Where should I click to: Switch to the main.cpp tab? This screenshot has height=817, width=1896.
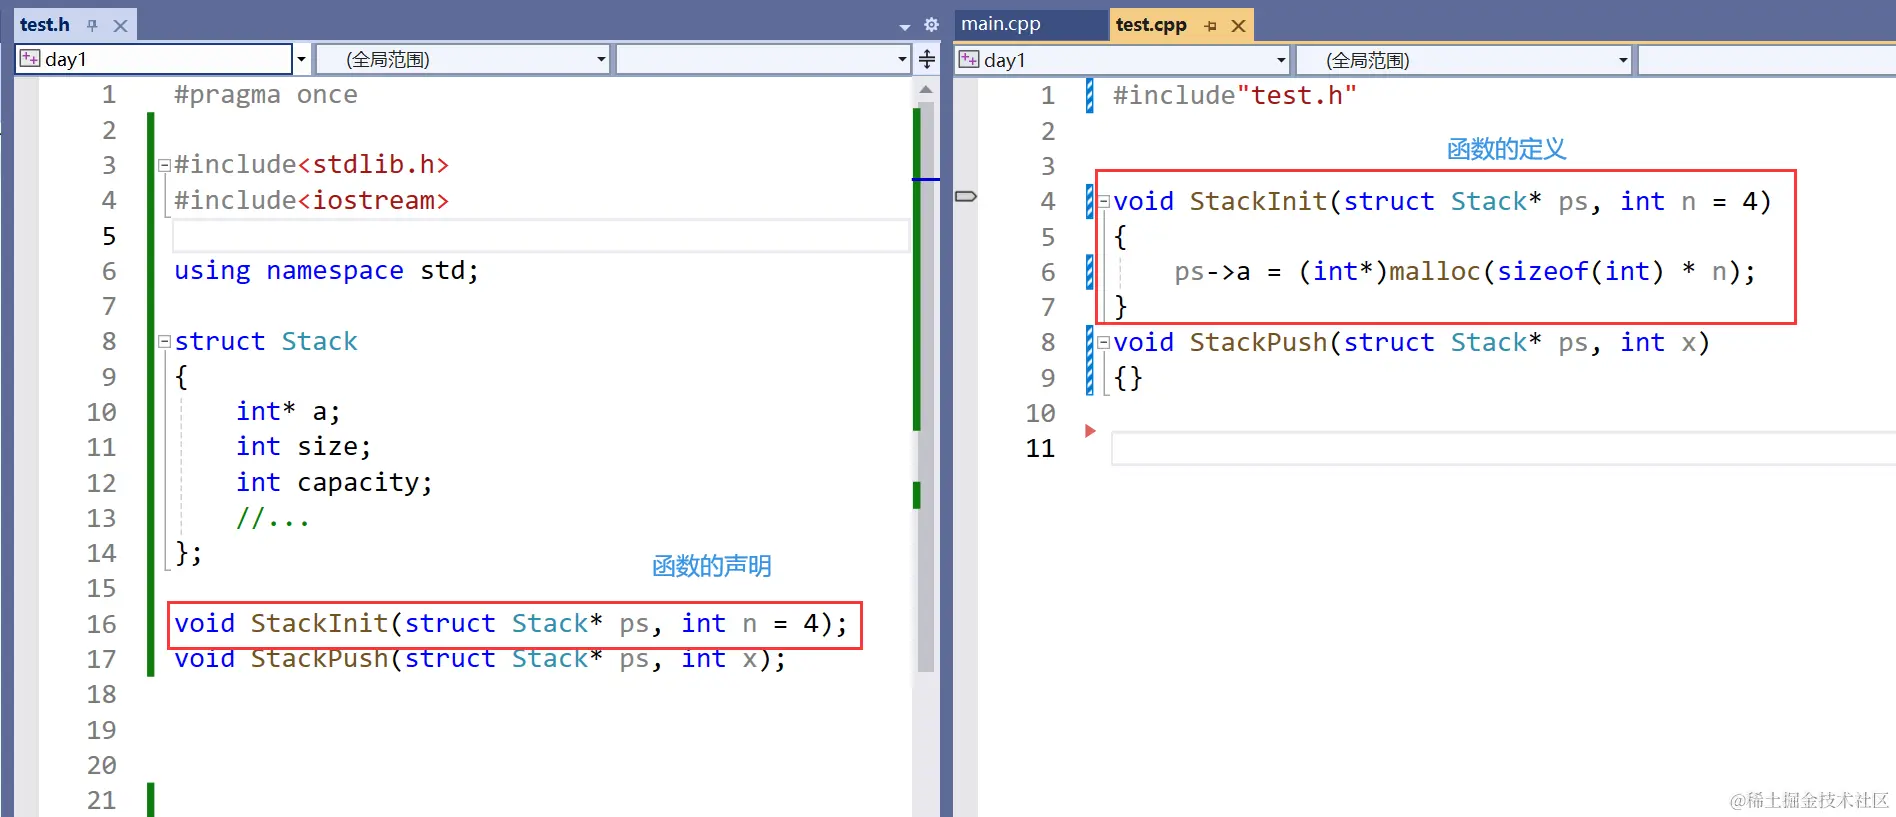(1001, 24)
